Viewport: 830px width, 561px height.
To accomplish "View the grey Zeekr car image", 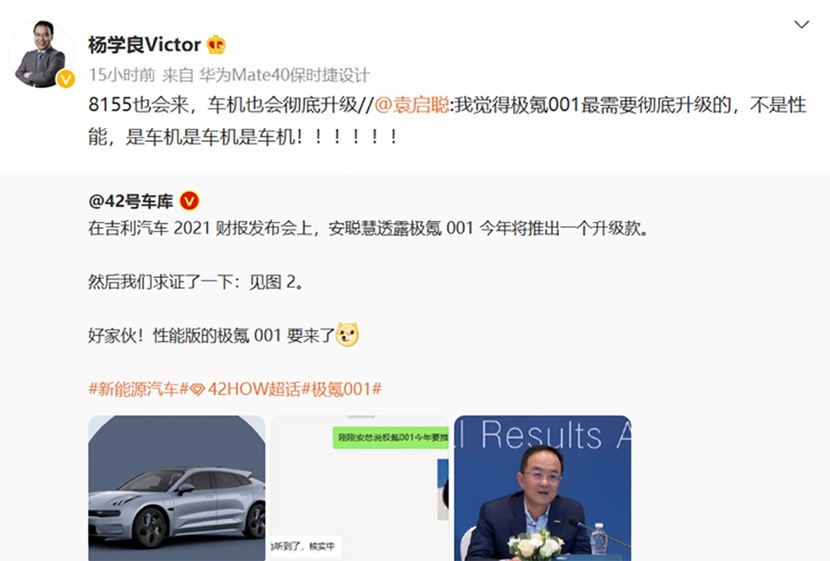I will coord(177,488).
